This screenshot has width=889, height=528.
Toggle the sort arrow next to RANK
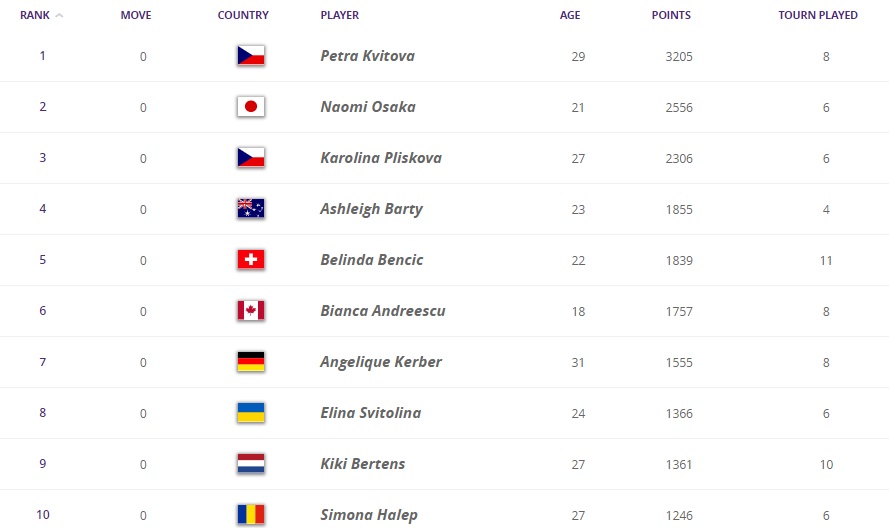pos(59,15)
